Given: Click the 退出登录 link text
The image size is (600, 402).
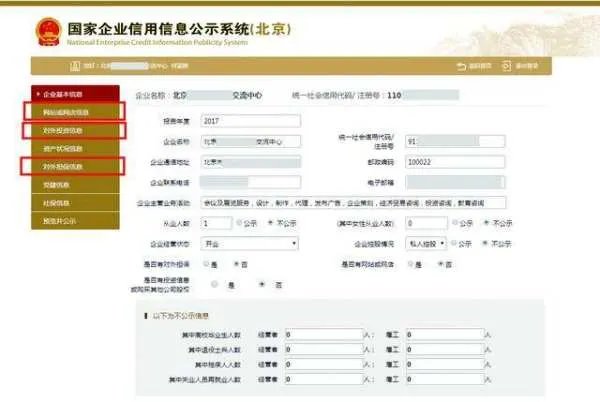Looking at the screenshot, I should 527,66.
